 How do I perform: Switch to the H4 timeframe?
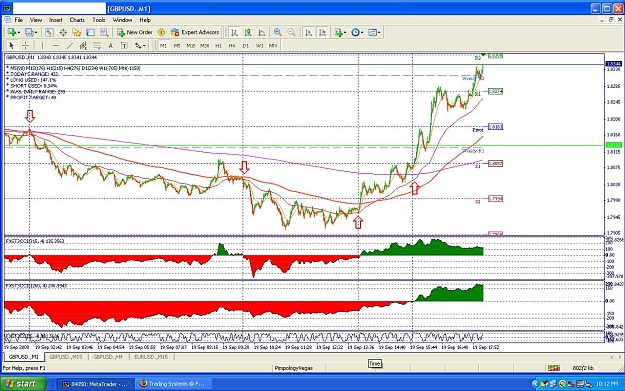tap(232, 46)
